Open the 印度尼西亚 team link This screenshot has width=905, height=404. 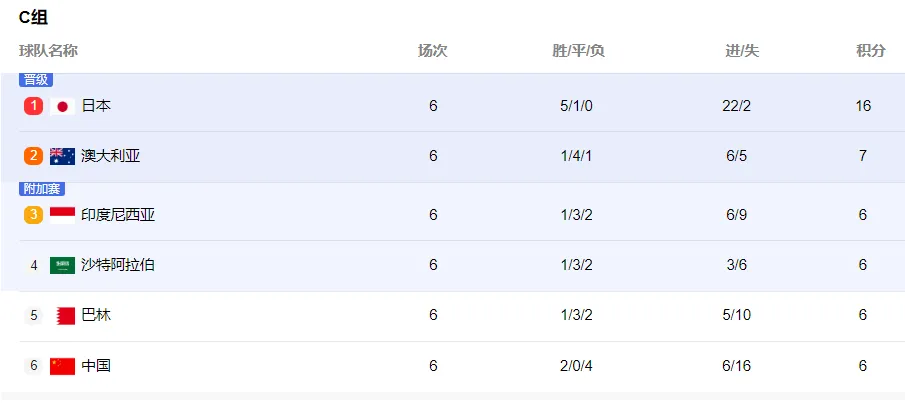point(118,215)
